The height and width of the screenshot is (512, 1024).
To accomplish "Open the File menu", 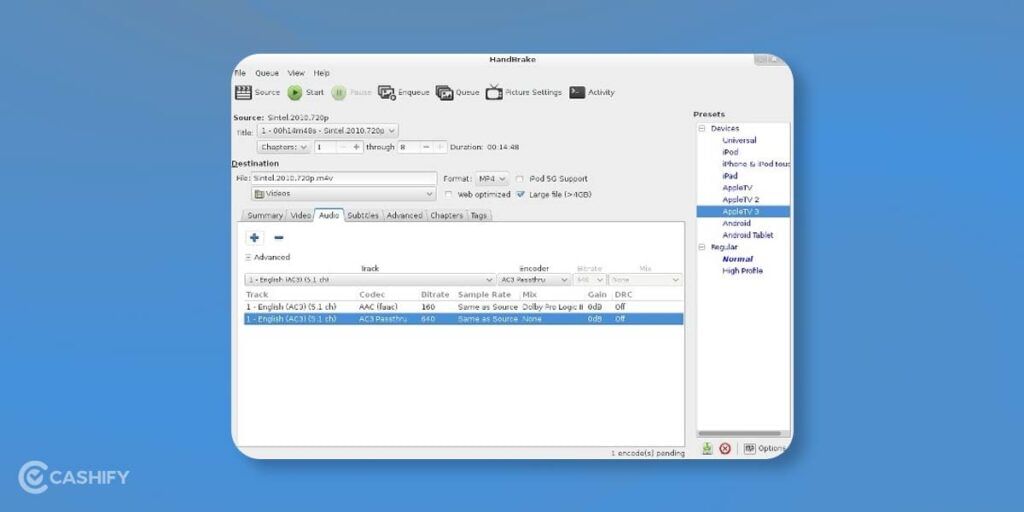I will 240,73.
